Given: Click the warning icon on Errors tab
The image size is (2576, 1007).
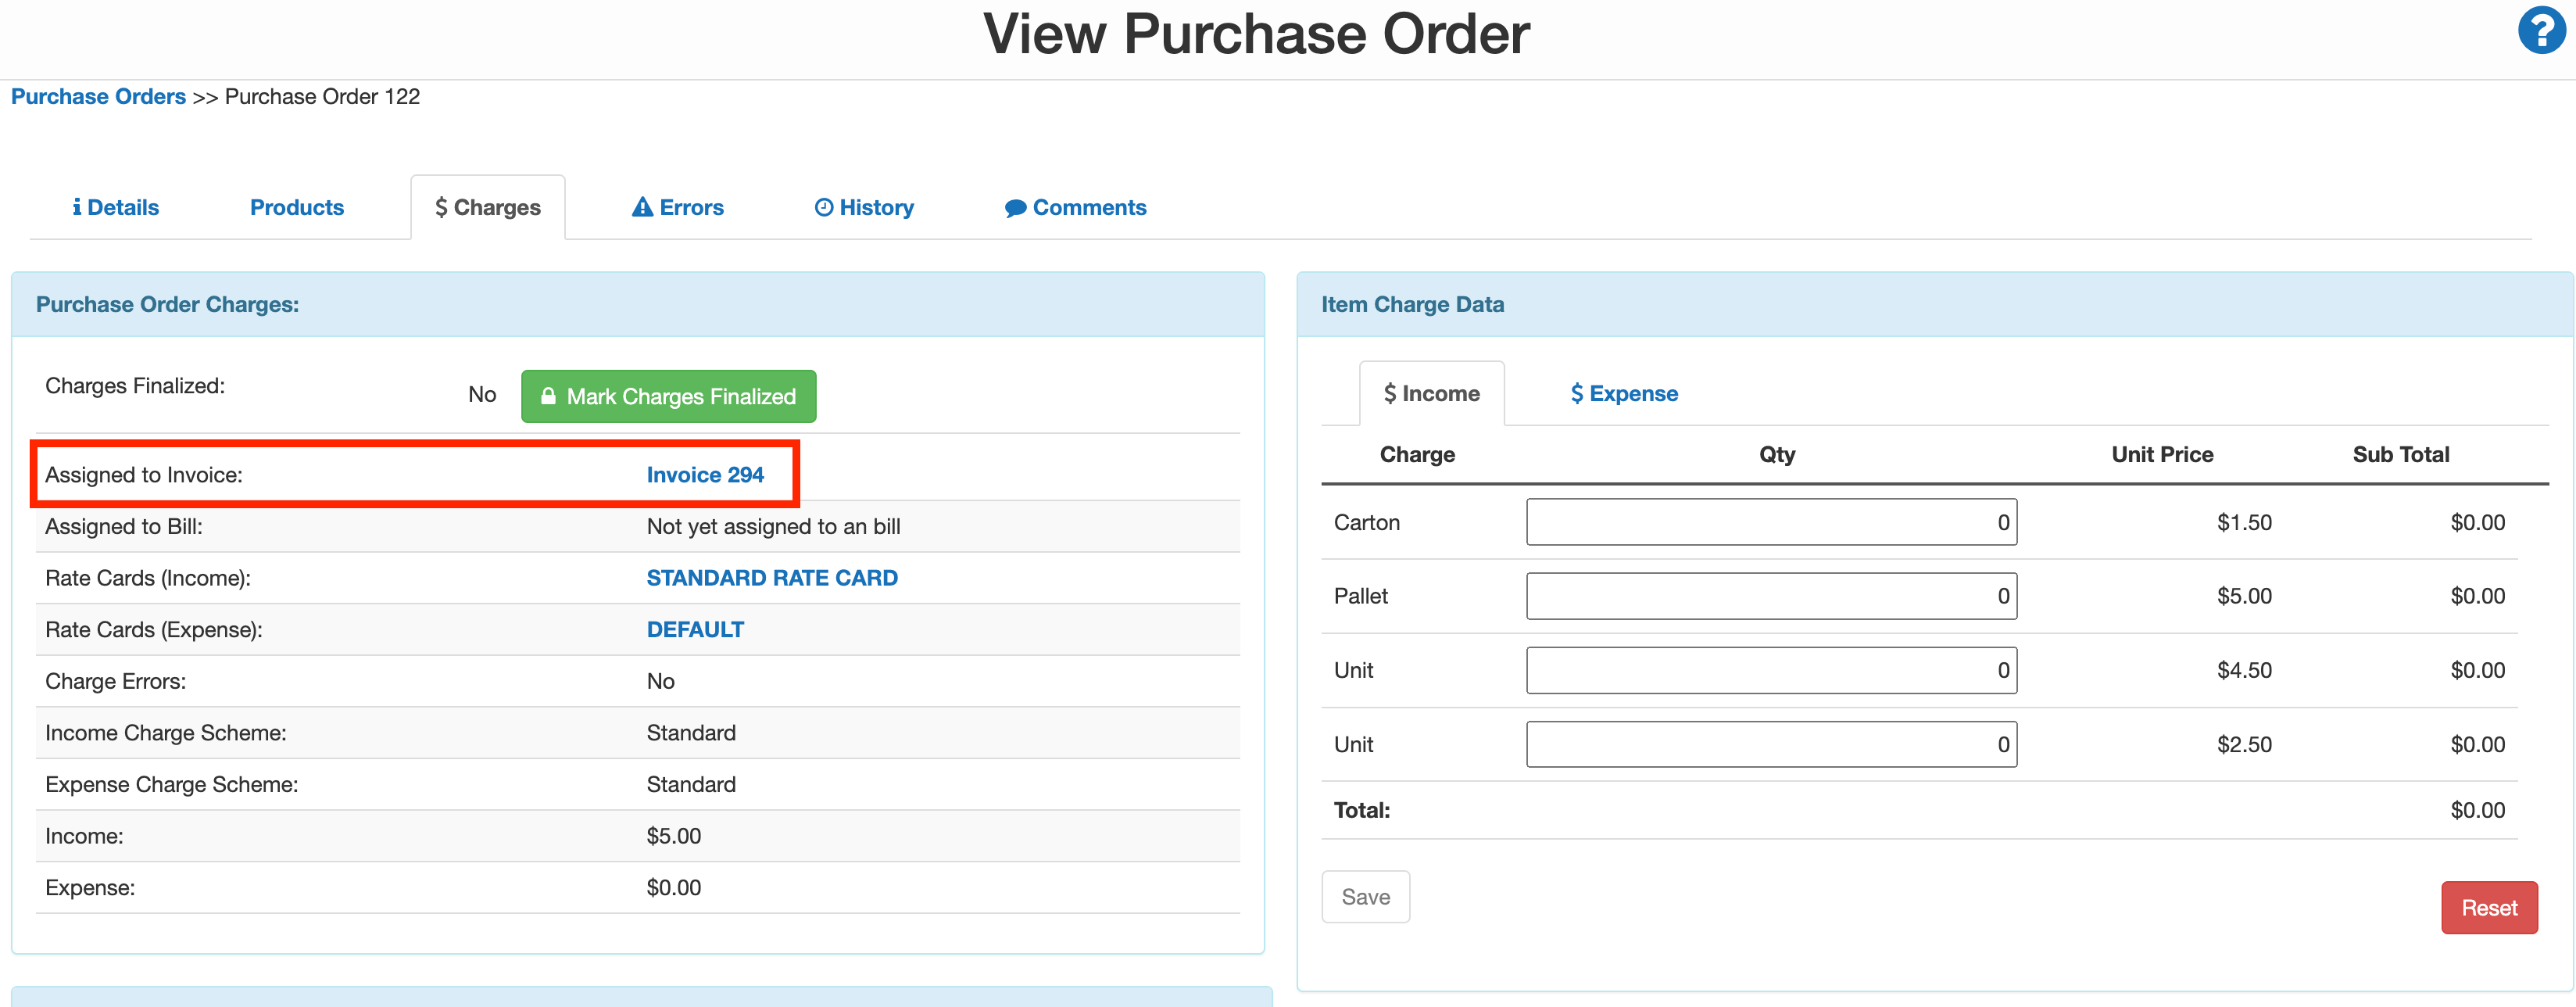Looking at the screenshot, I should click(643, 207).
